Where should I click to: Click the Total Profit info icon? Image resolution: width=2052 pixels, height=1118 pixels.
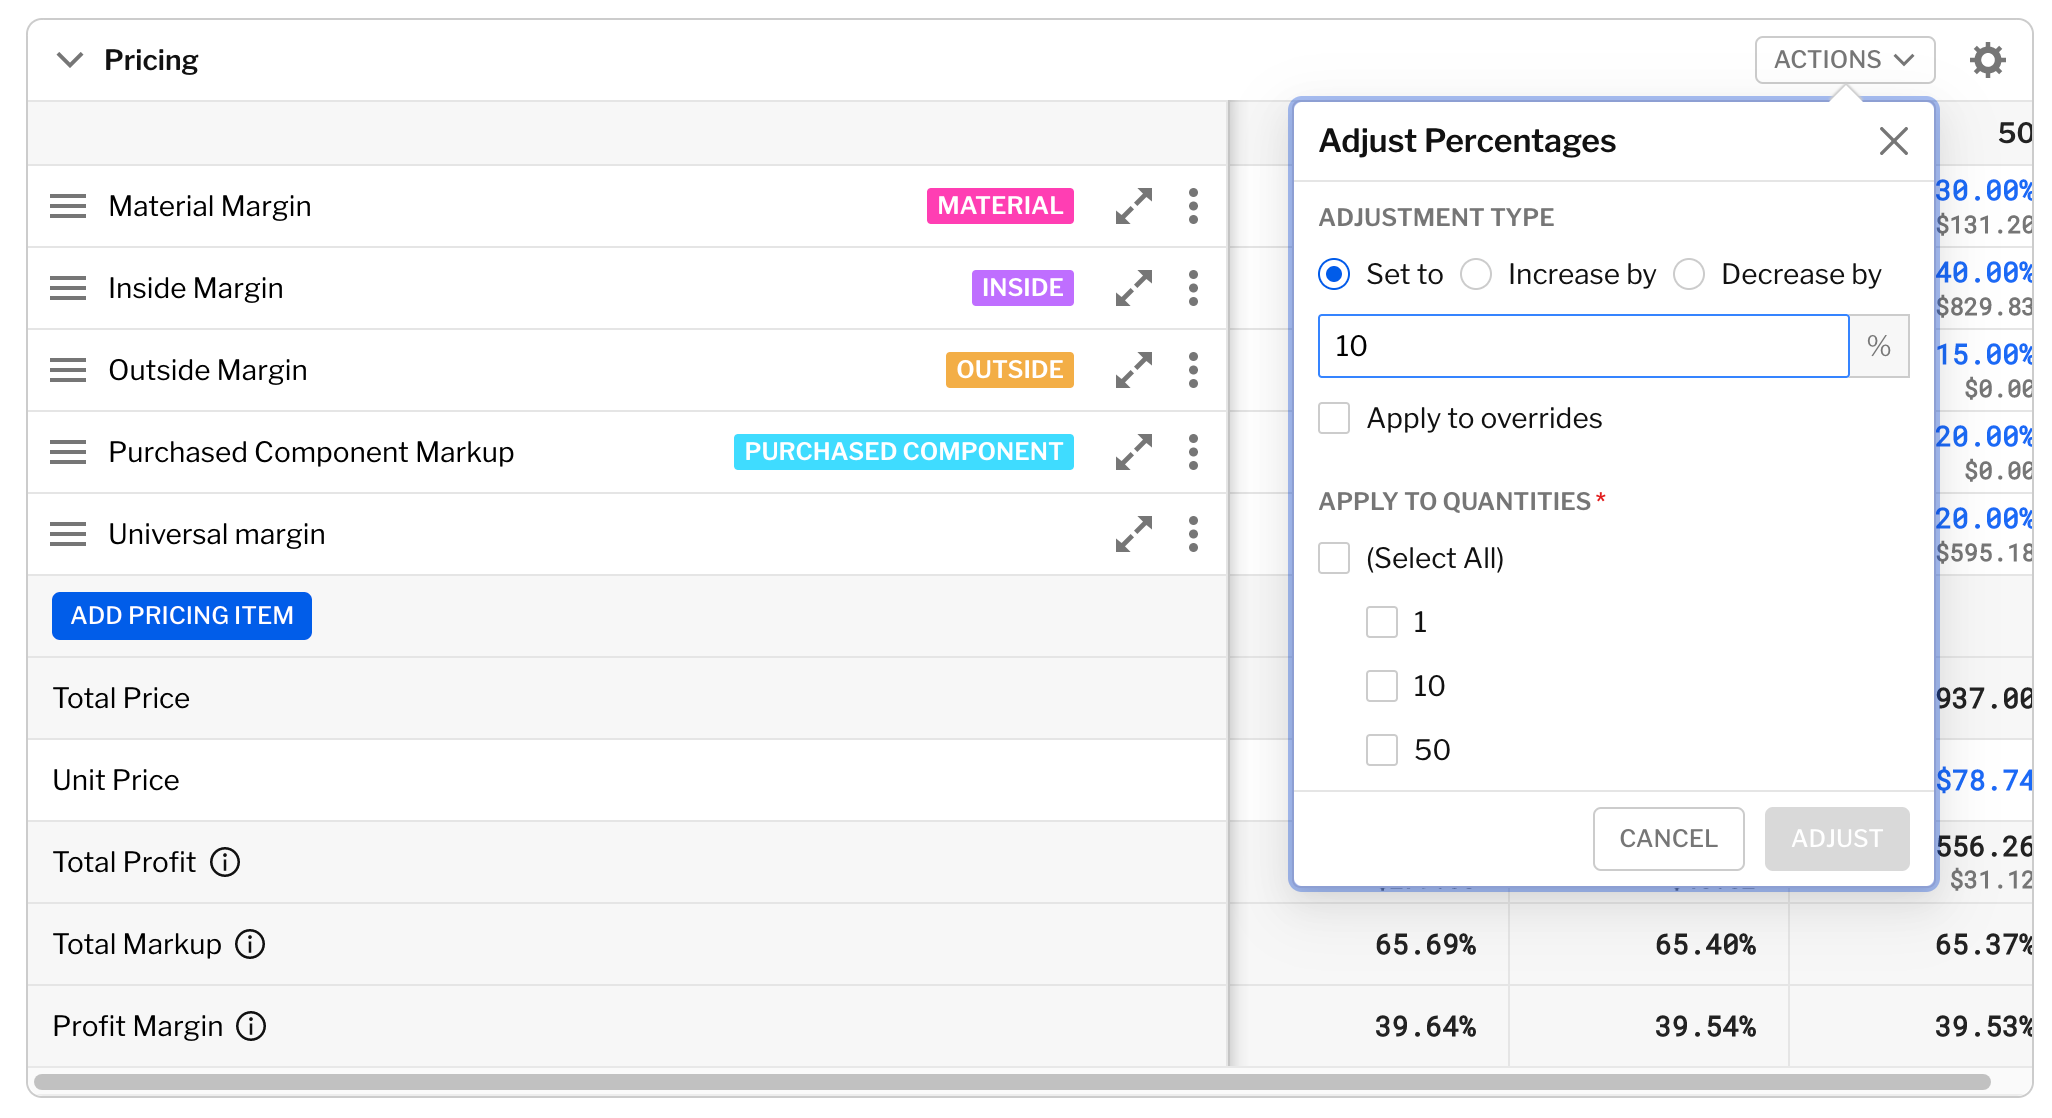coord(225,862)
